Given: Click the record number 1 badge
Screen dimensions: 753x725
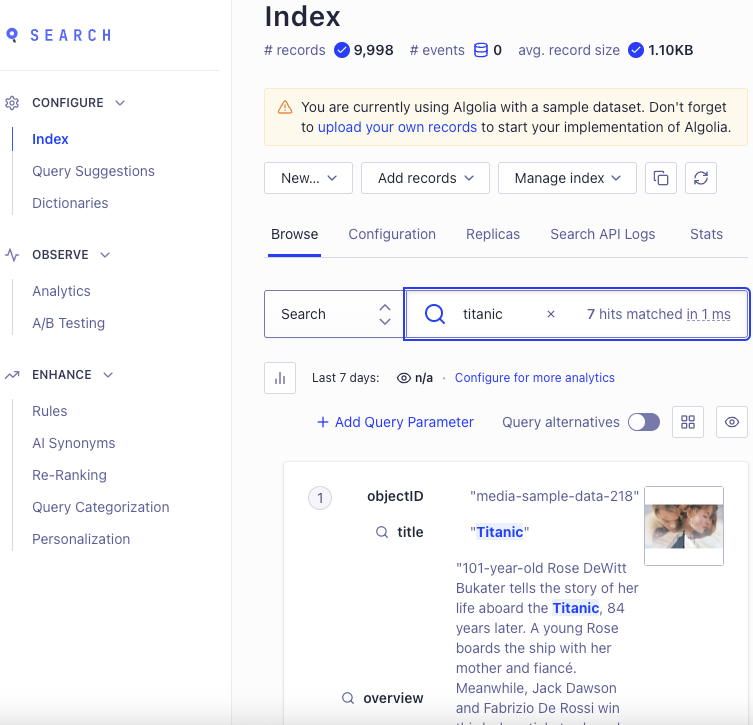Looking at the screenshot, I should click(x=320, y=498).
